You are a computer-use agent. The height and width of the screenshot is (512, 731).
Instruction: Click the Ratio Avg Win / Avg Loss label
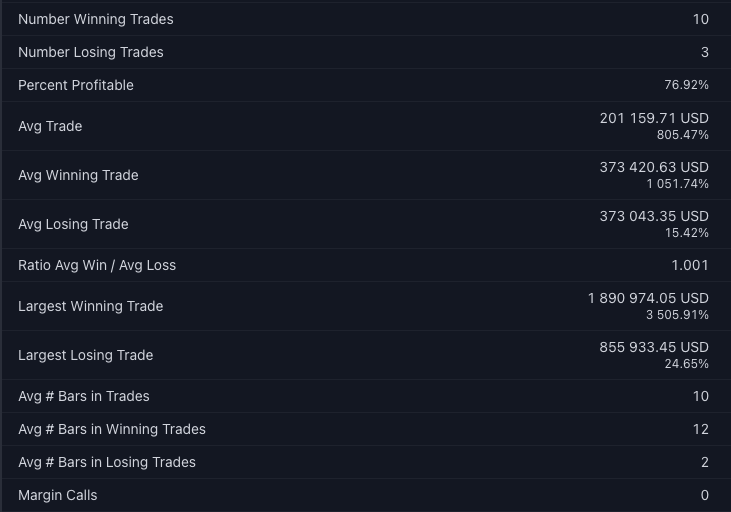[97, 265]
